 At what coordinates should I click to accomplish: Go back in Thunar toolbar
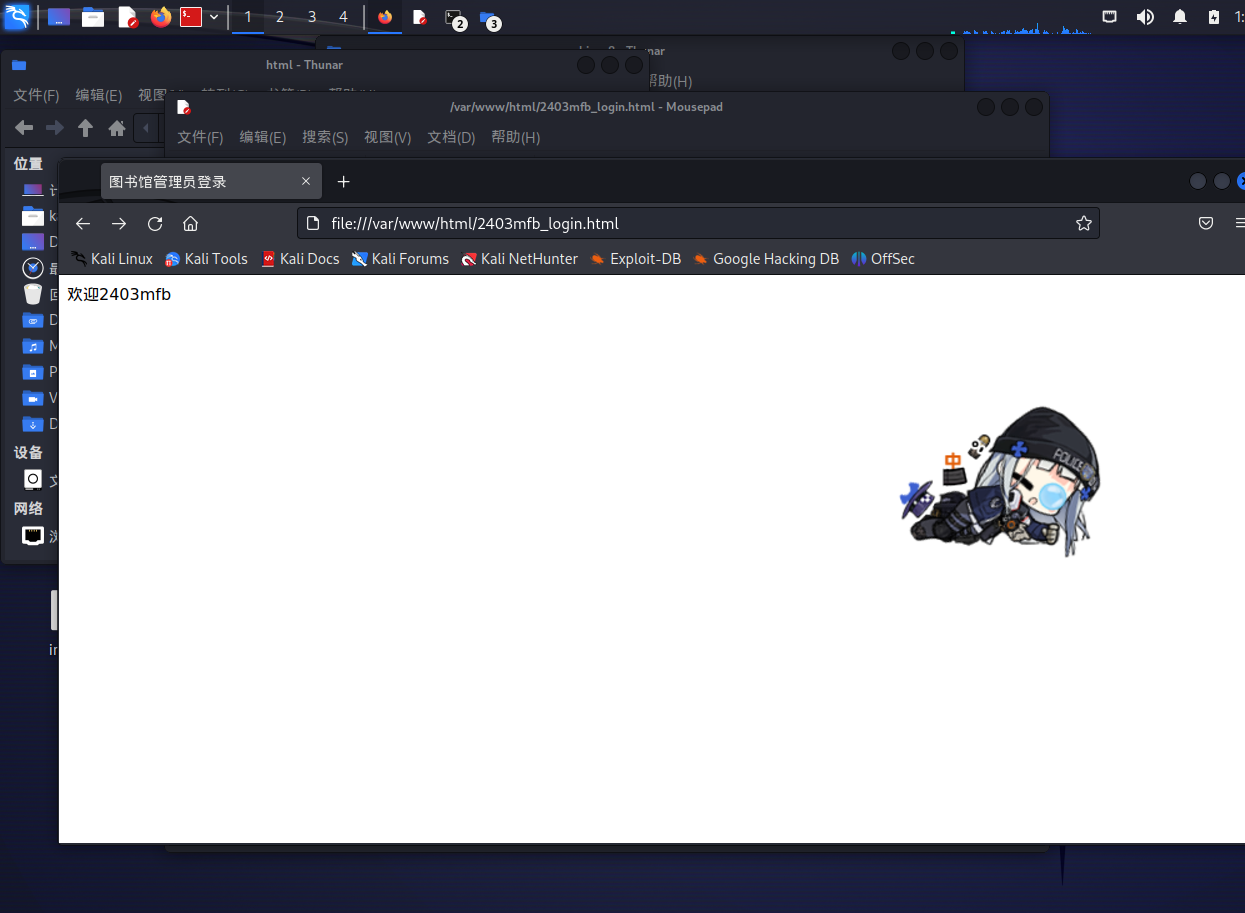(24, 128)
